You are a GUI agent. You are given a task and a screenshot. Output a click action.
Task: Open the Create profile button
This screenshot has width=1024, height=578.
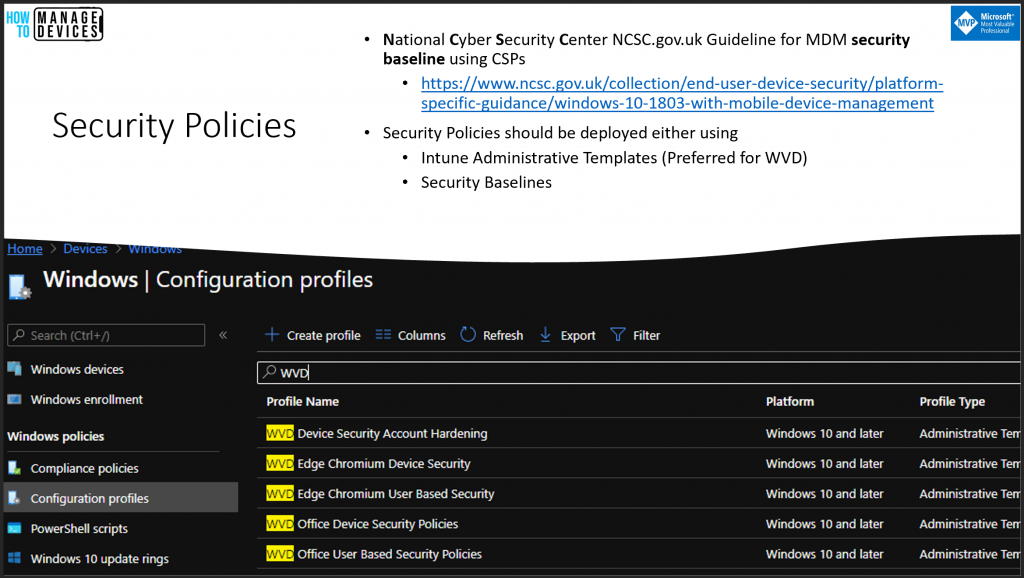pyautogui.click(x=313, y=335)
